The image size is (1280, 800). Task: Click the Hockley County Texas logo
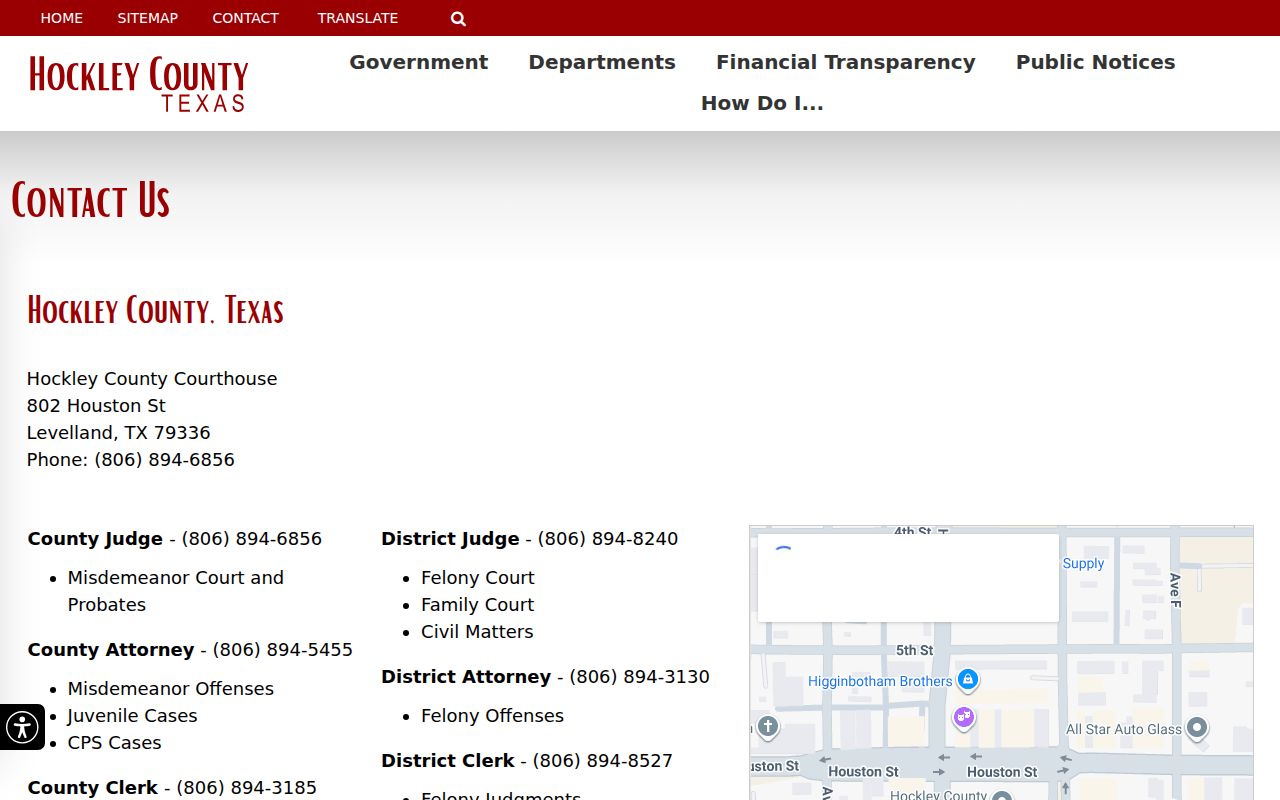(138, 84)
